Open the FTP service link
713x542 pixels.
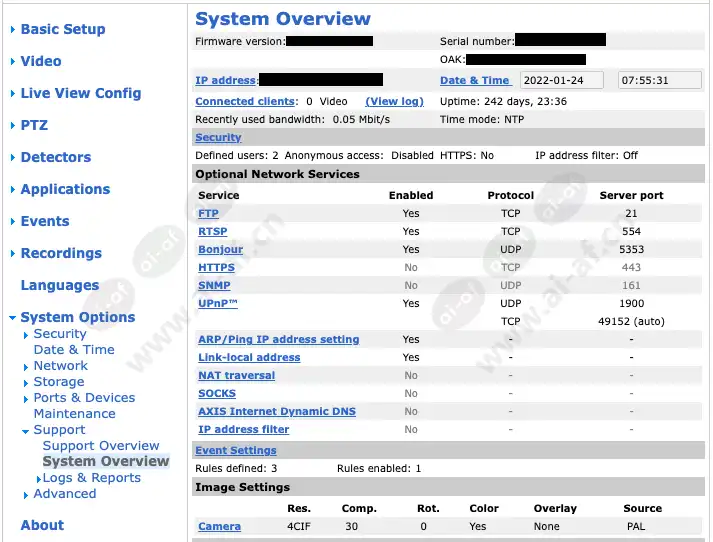tap(208, 213)
